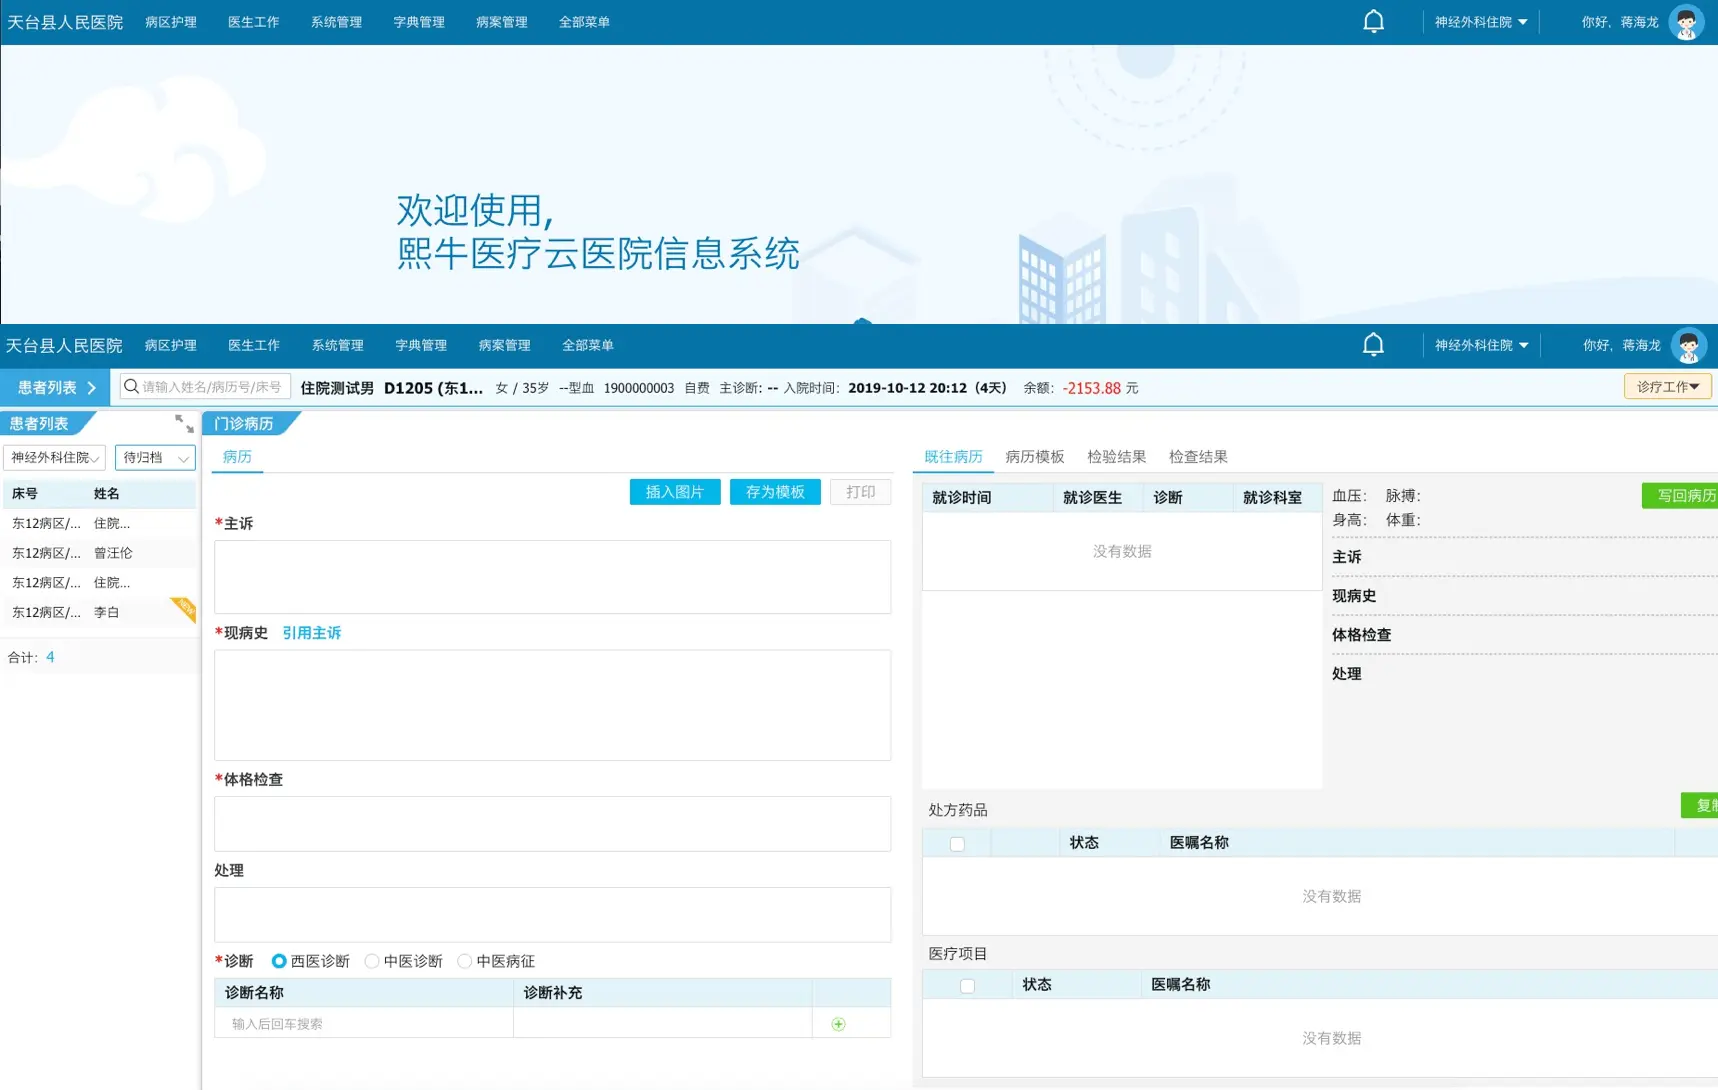Viewport: 1718px width, 1090px height.
Task: Click 引用主诉 link
Action: coord(311,633)
